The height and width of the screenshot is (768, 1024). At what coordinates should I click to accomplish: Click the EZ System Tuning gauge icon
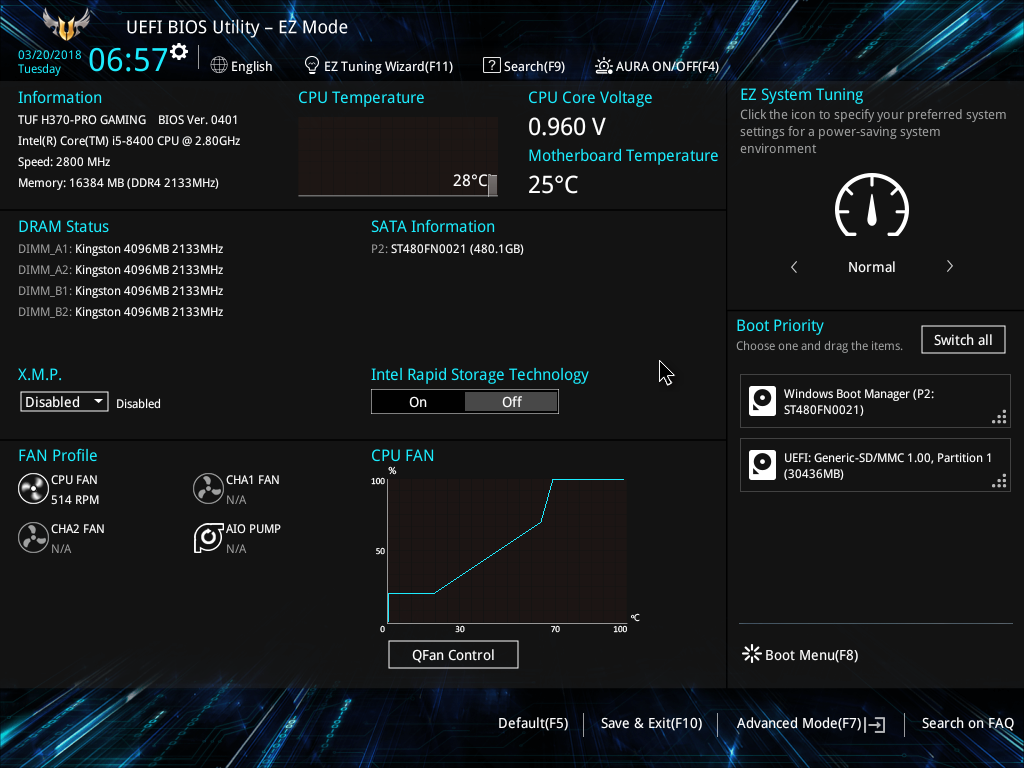[872, 205]
